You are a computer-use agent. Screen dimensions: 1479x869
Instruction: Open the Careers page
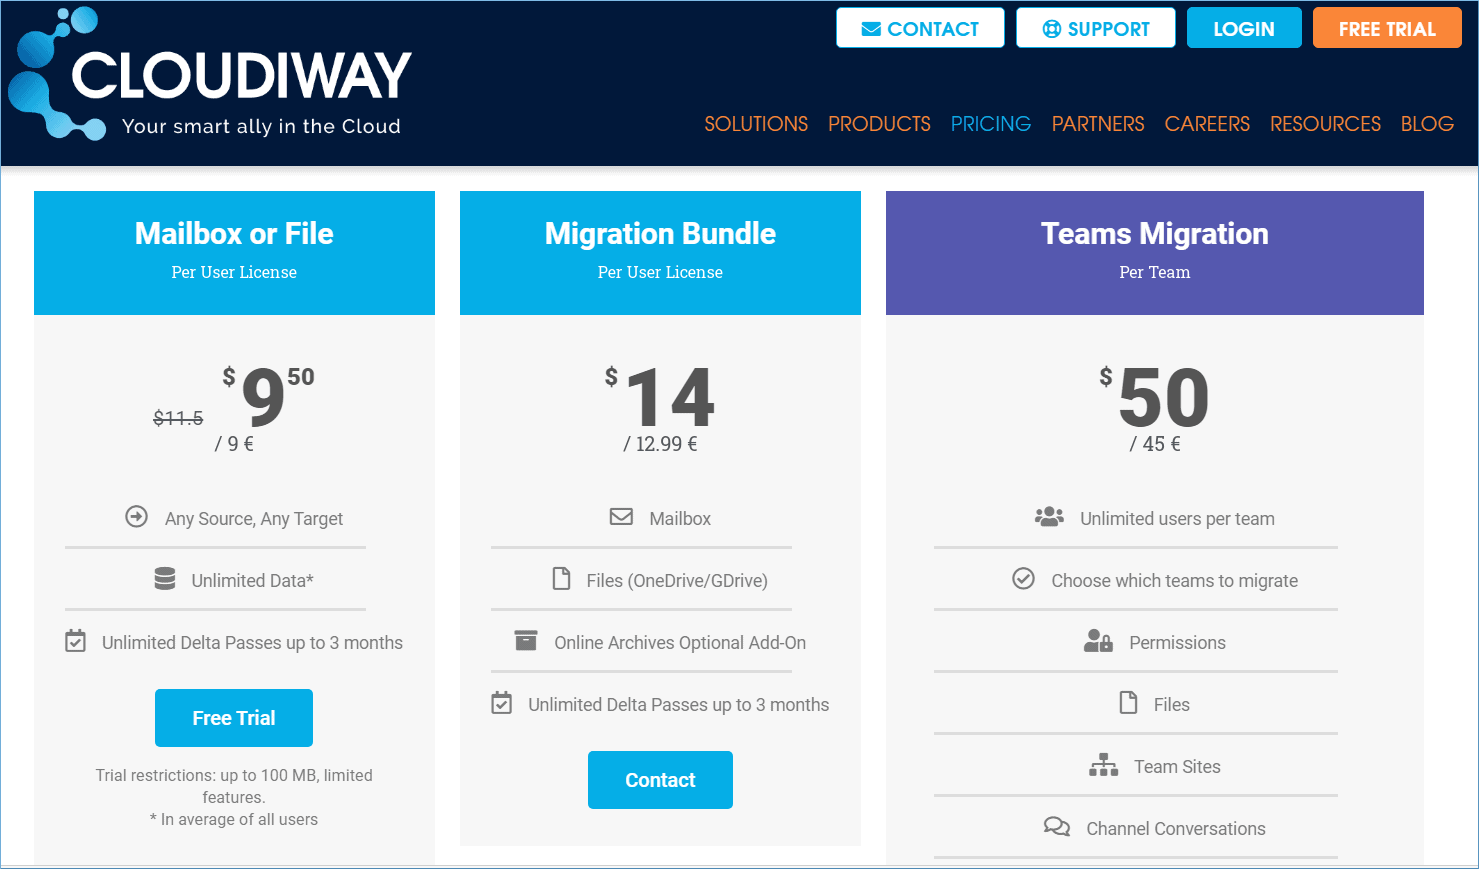pyautogui.click(x=1207, y=124)
